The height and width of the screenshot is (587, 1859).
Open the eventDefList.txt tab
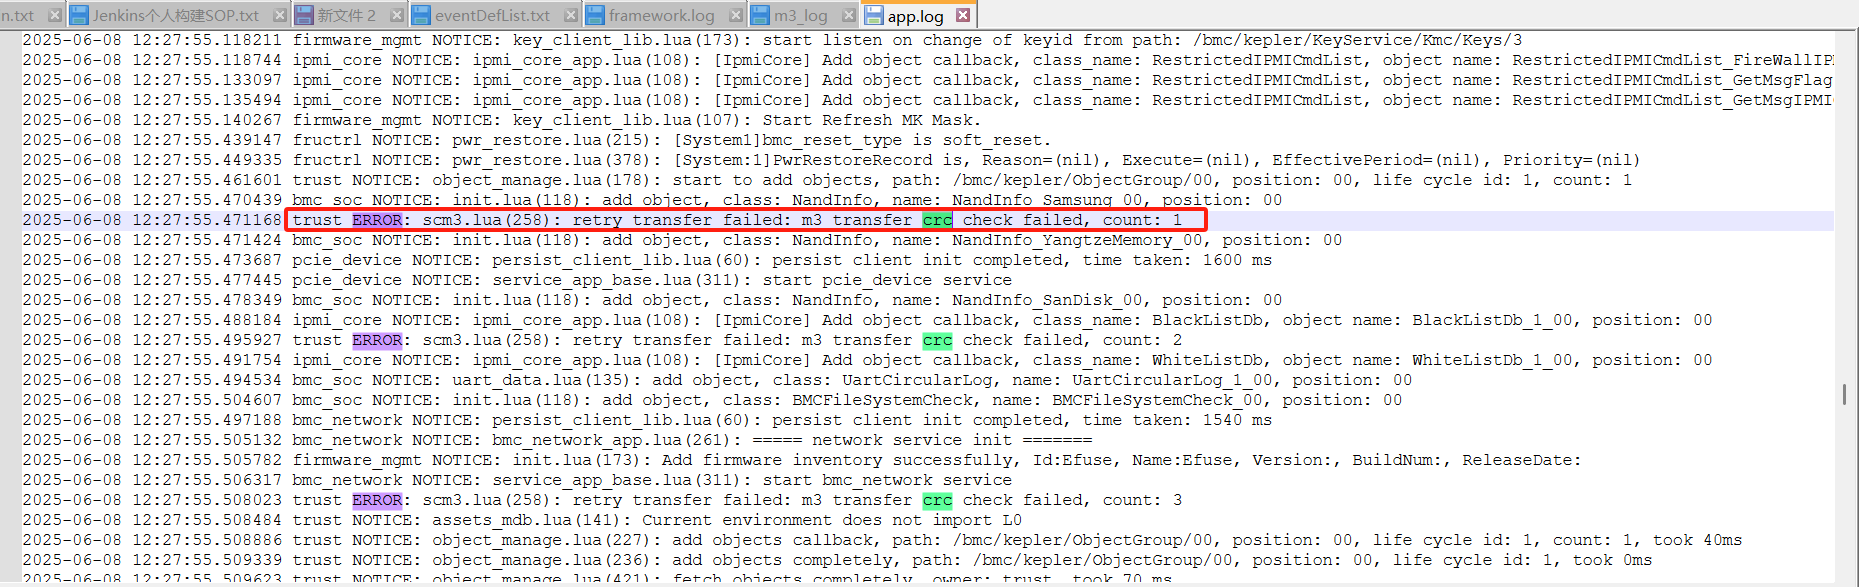click(492, 16)
